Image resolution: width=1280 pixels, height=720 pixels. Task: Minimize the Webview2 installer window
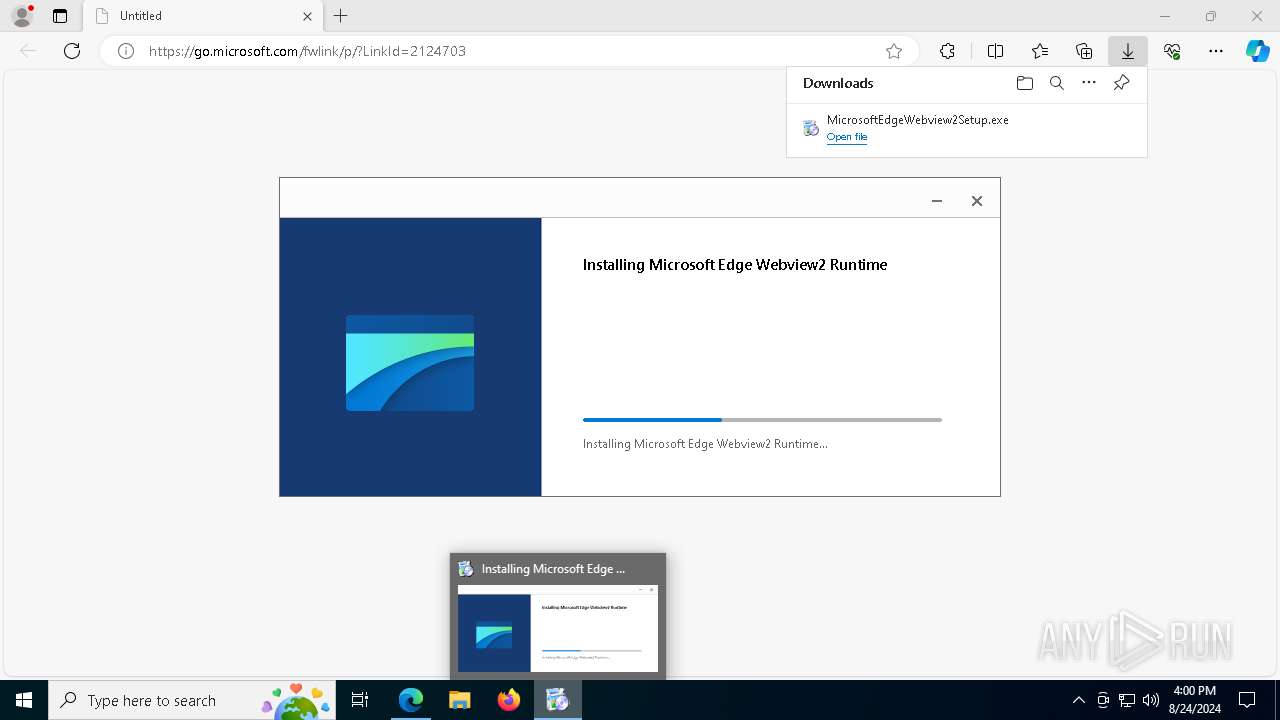(x=937, y=201)
